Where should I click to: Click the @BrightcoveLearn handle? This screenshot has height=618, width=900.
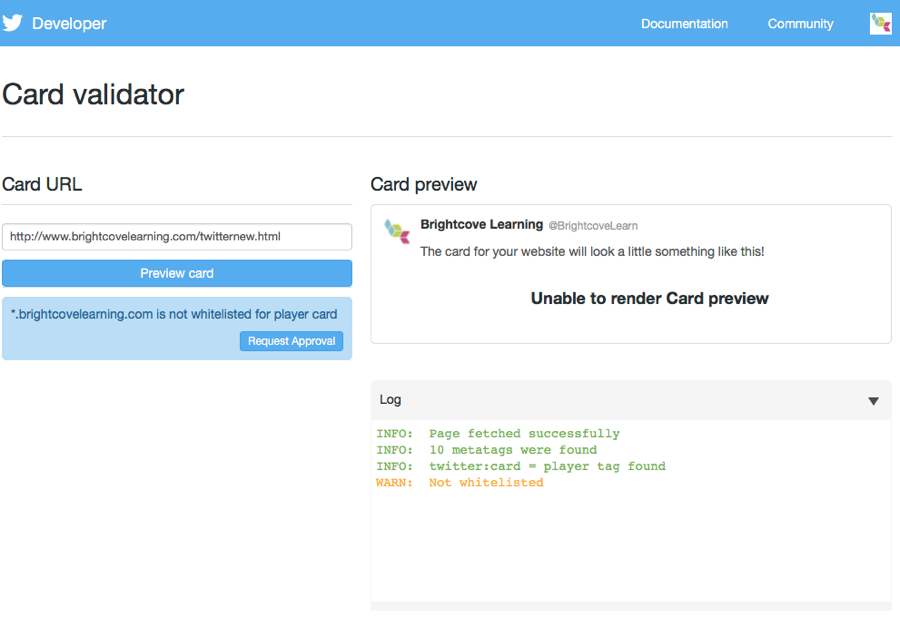[x=593, y=226]
